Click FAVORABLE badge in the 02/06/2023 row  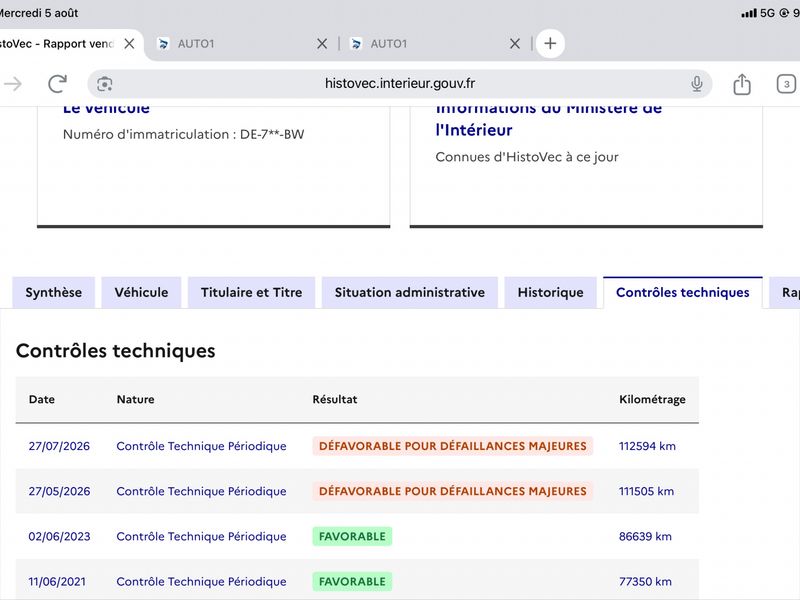point(352,537)
